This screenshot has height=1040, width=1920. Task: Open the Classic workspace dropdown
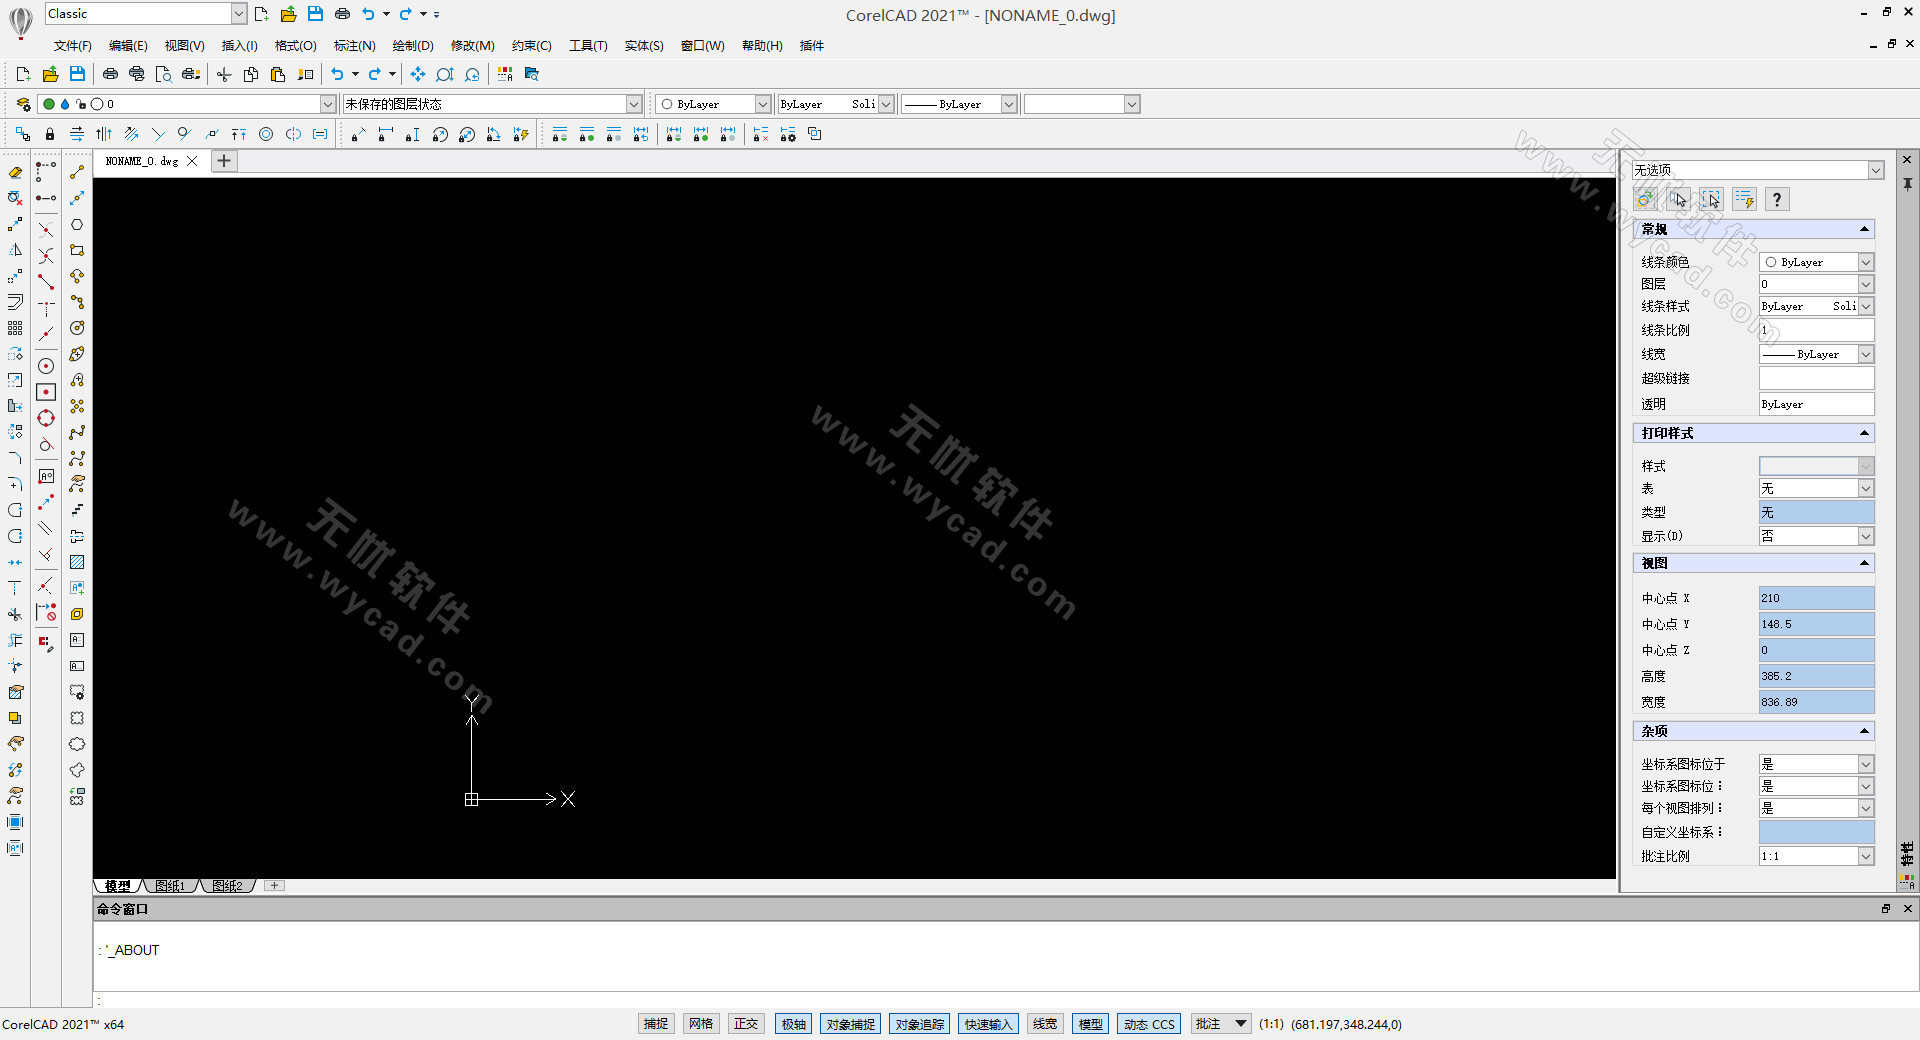(x=239, y=13)
